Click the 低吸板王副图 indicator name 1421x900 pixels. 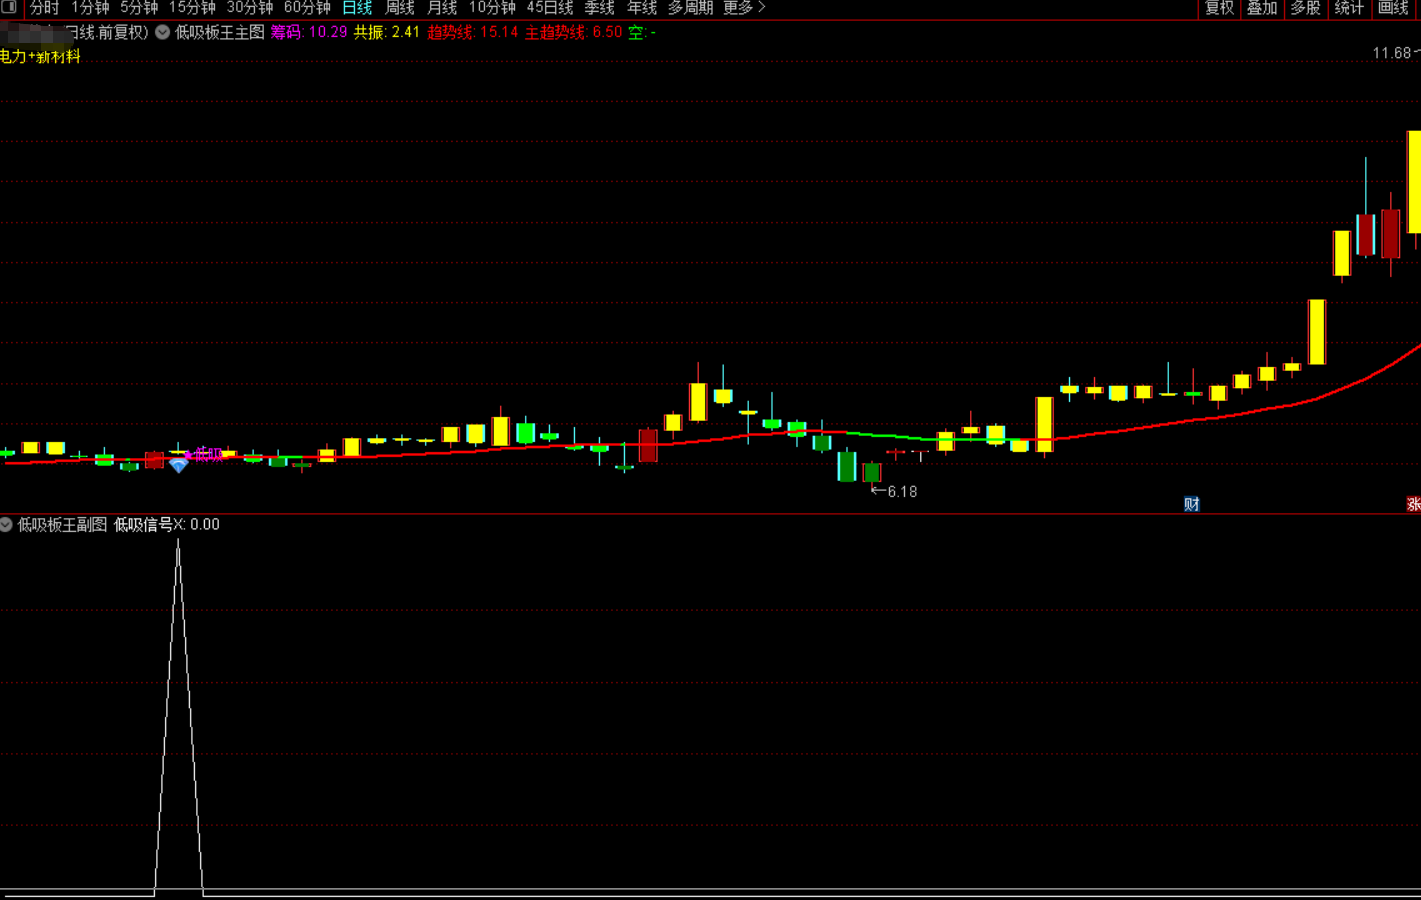(62, 524)
